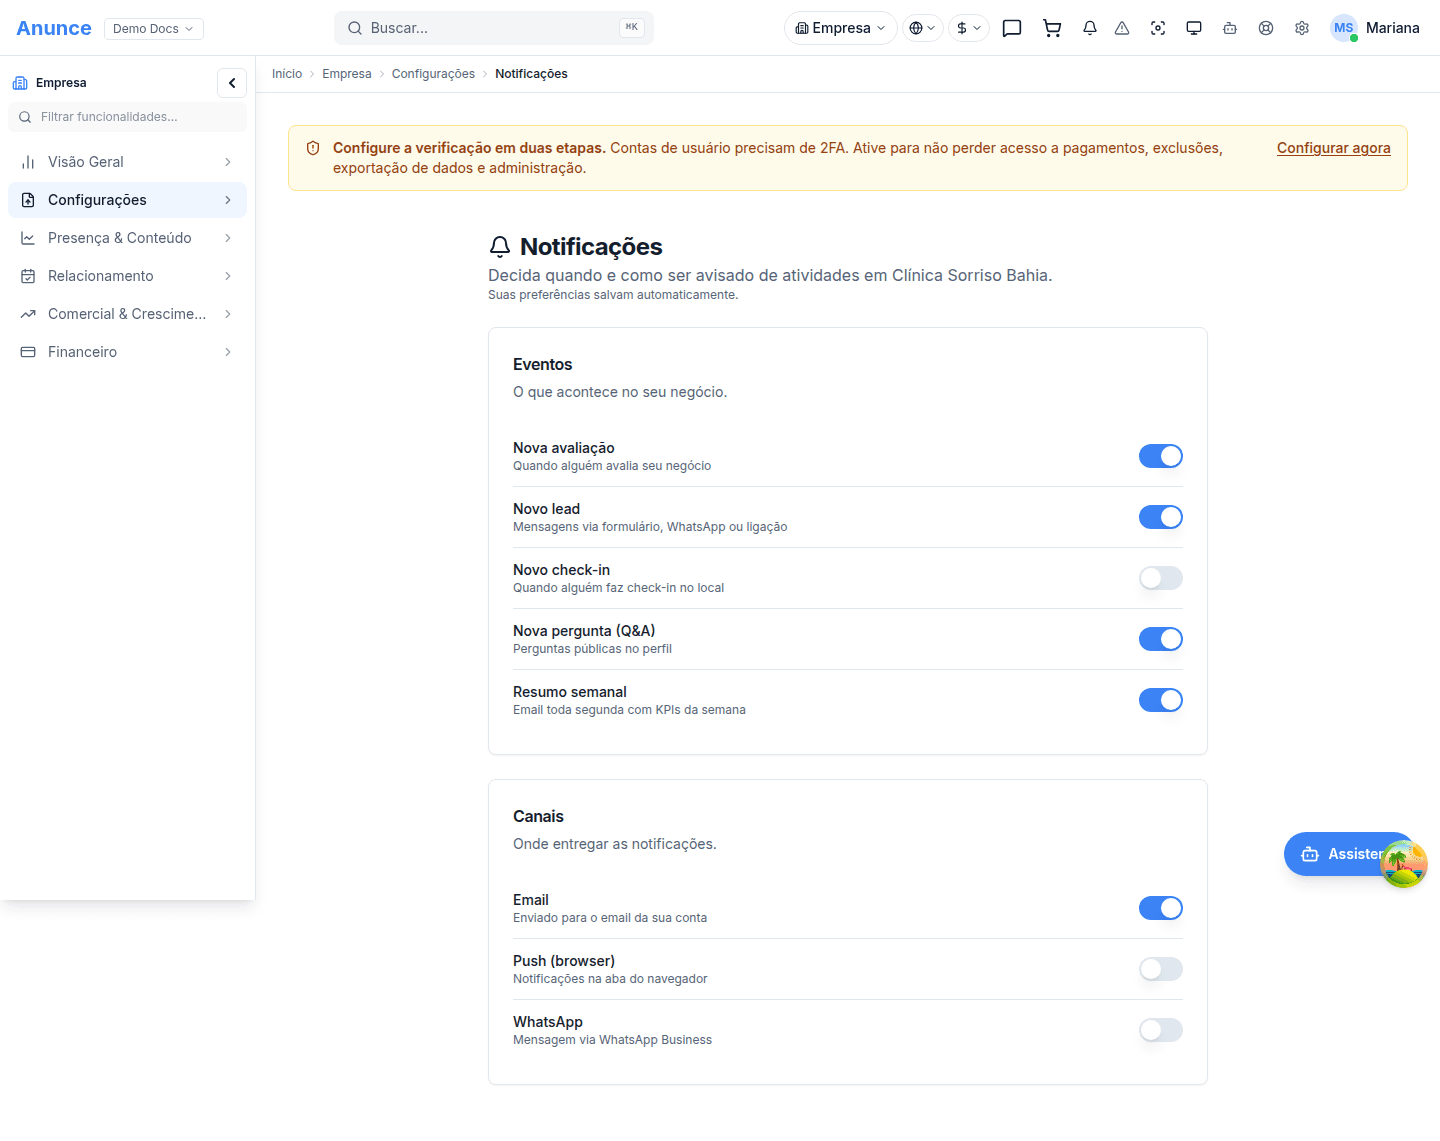Image resolution: width=1440 pixels, height=1141 pixels.
Task: Enable Push (browser) notifications
Action: (1161, 969)
